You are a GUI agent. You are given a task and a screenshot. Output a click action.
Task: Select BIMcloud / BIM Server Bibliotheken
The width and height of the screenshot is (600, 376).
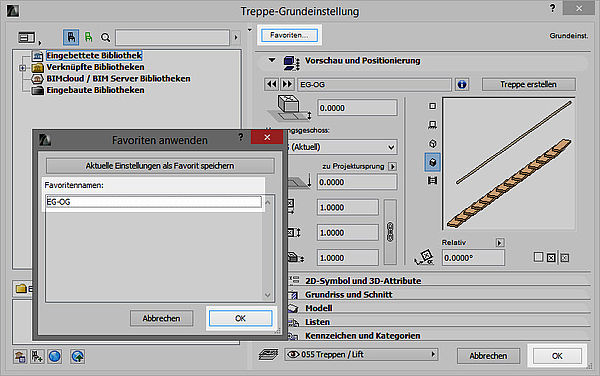118,79
